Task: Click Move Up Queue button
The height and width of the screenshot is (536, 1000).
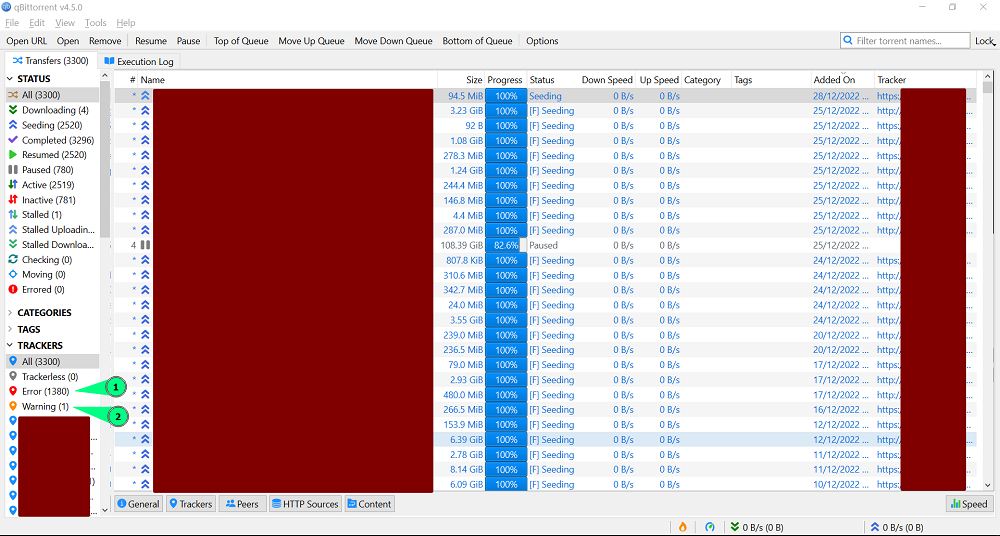Action: click(311, 41)
